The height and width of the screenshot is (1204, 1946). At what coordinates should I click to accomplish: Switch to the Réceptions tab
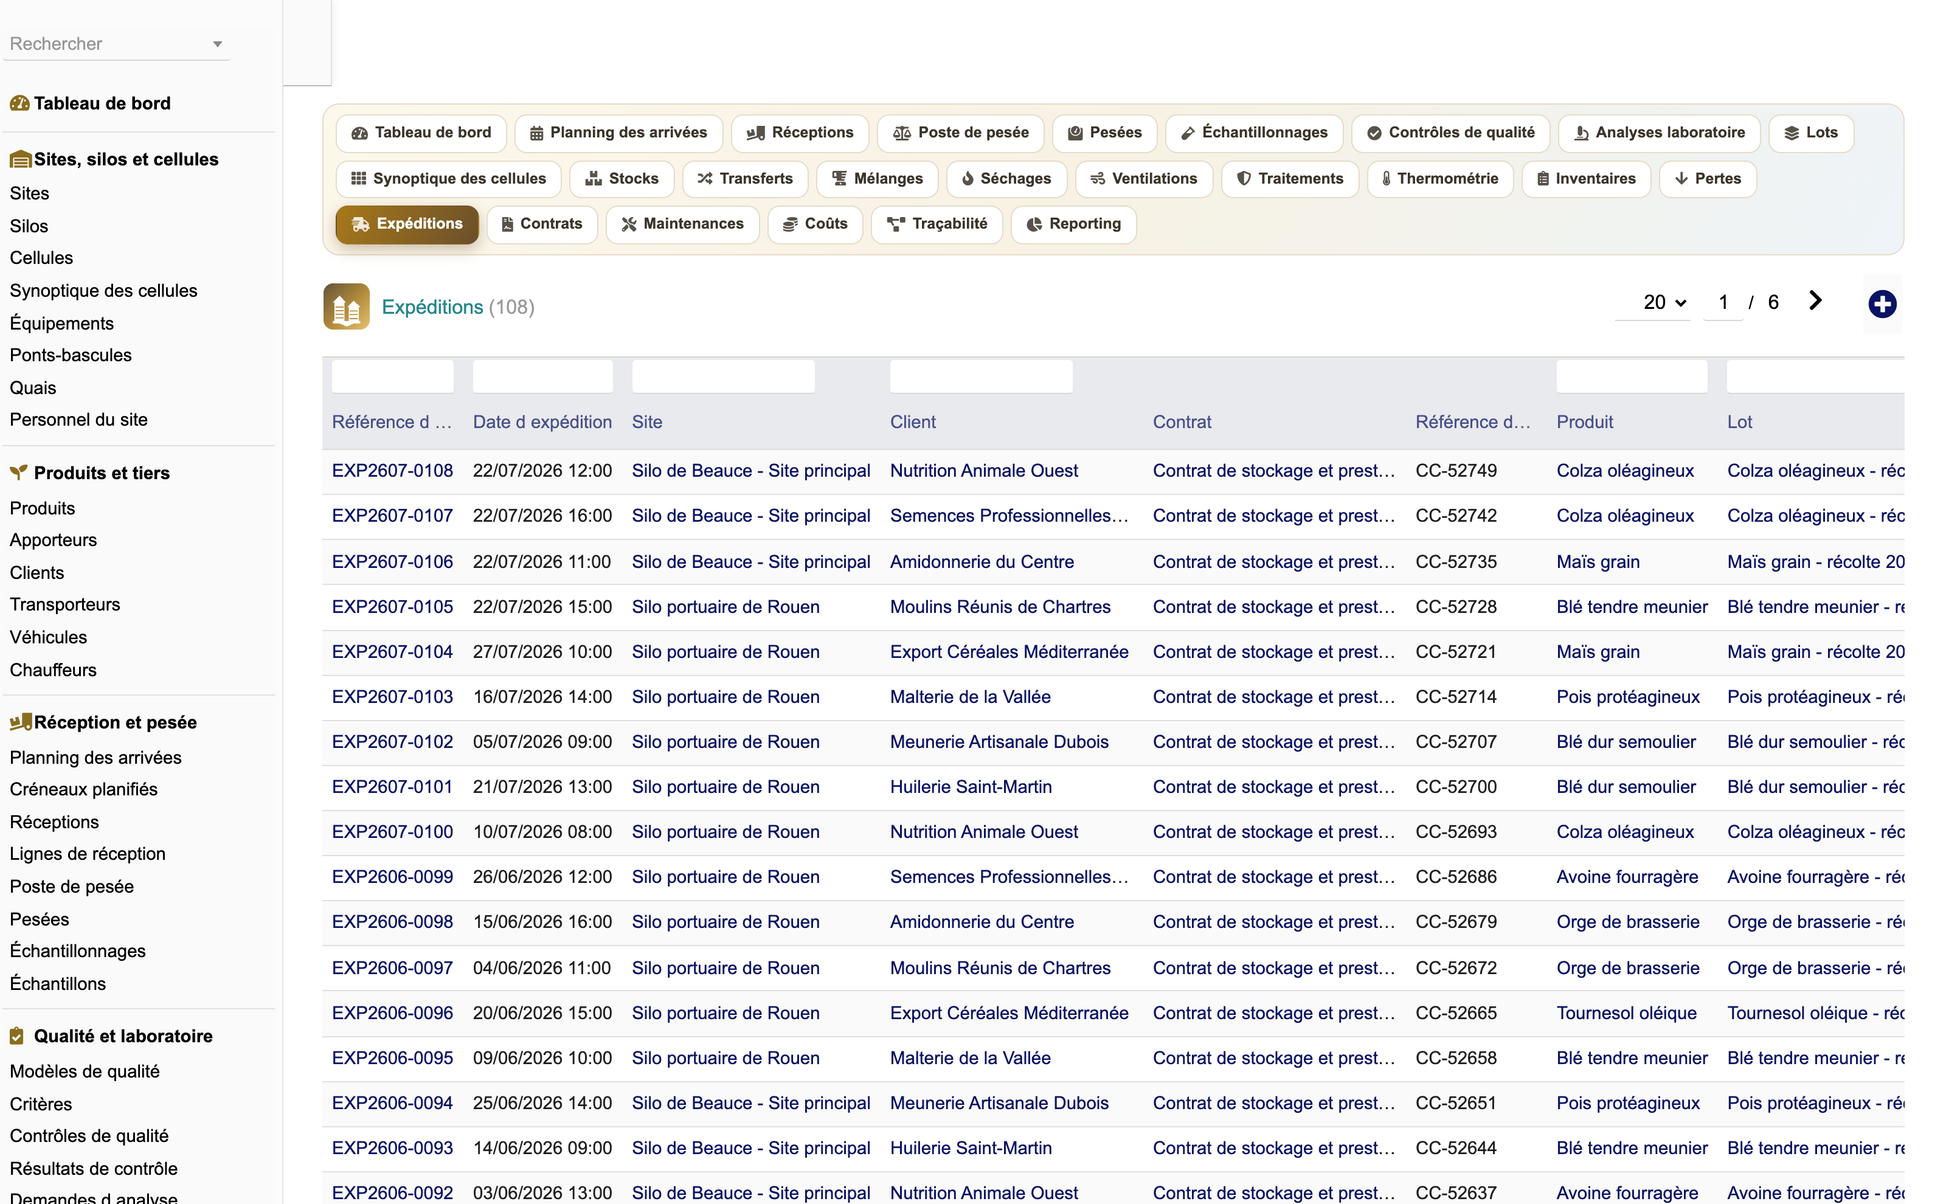click(x=800, y=133)
